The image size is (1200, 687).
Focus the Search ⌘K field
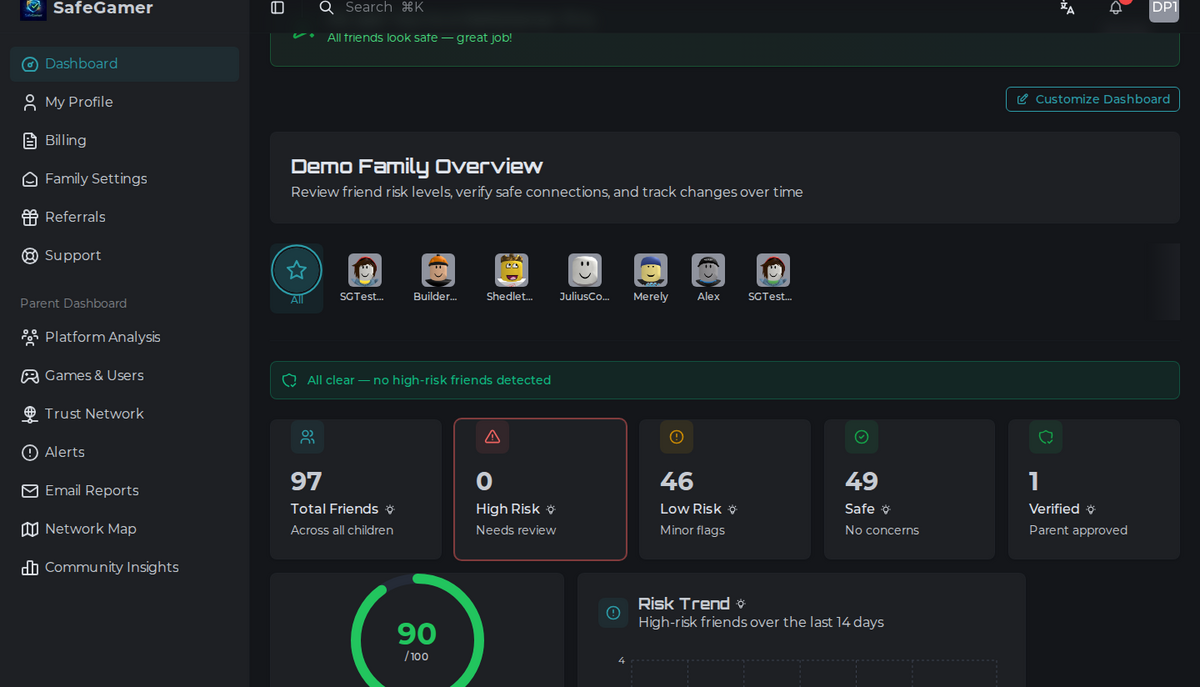click(x=384, y=8)
